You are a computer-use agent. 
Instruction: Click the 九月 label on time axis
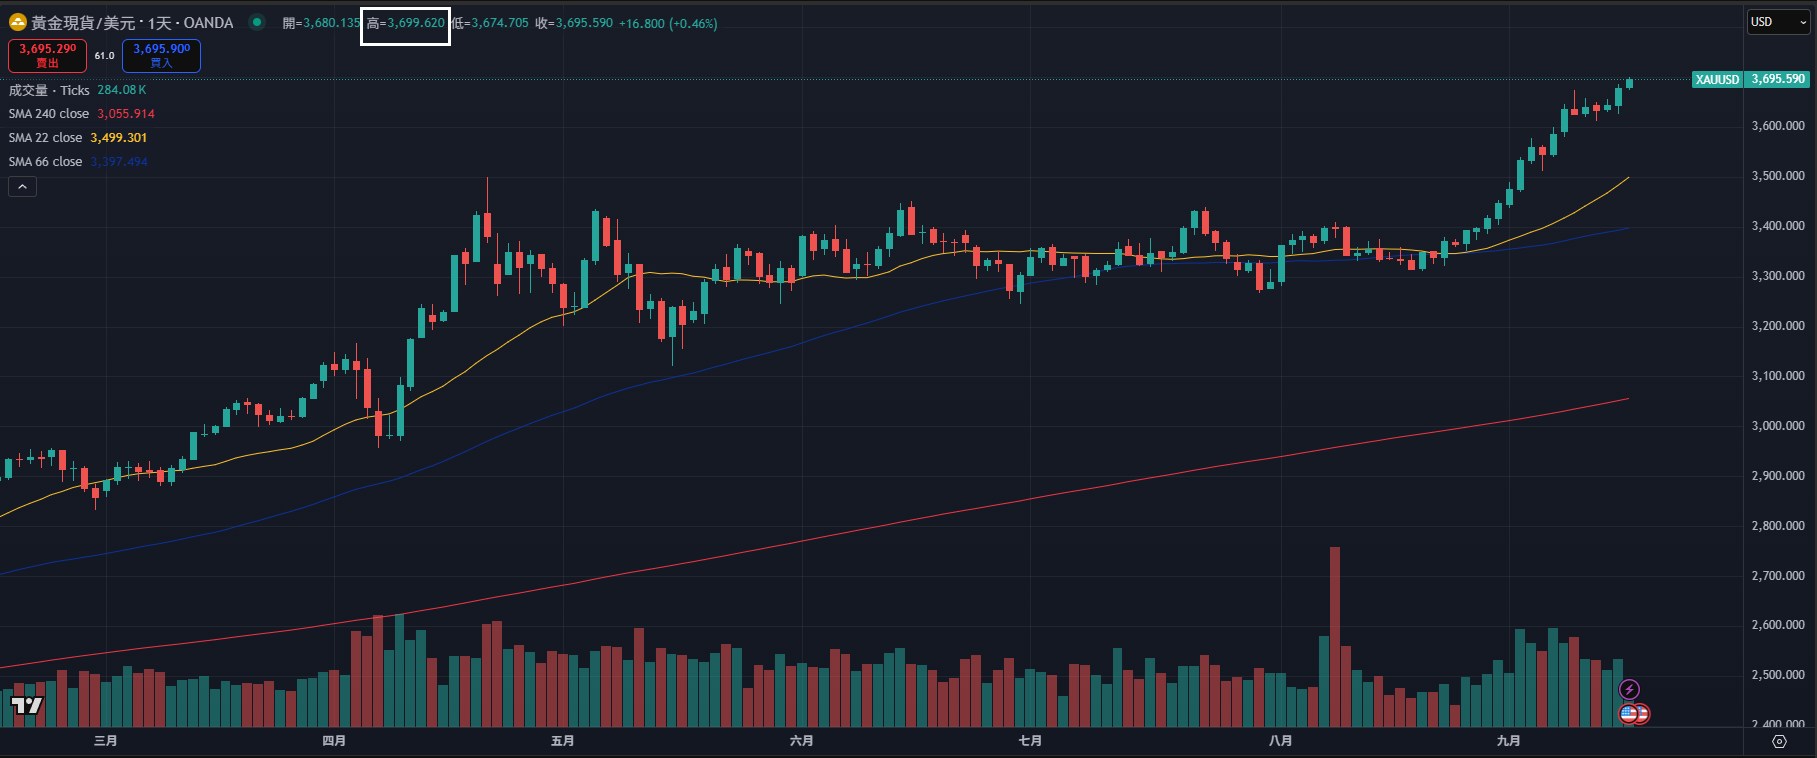tap(1508, 741)
